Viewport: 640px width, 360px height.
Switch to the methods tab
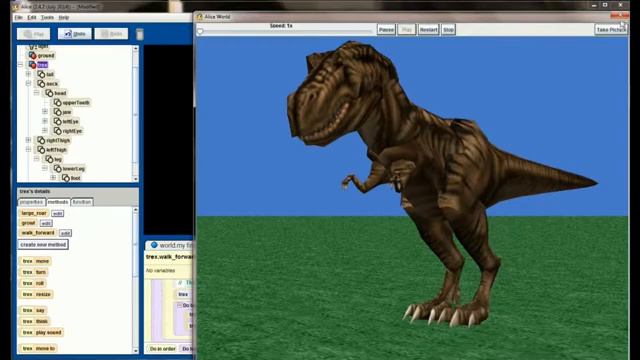pos(58,202)
